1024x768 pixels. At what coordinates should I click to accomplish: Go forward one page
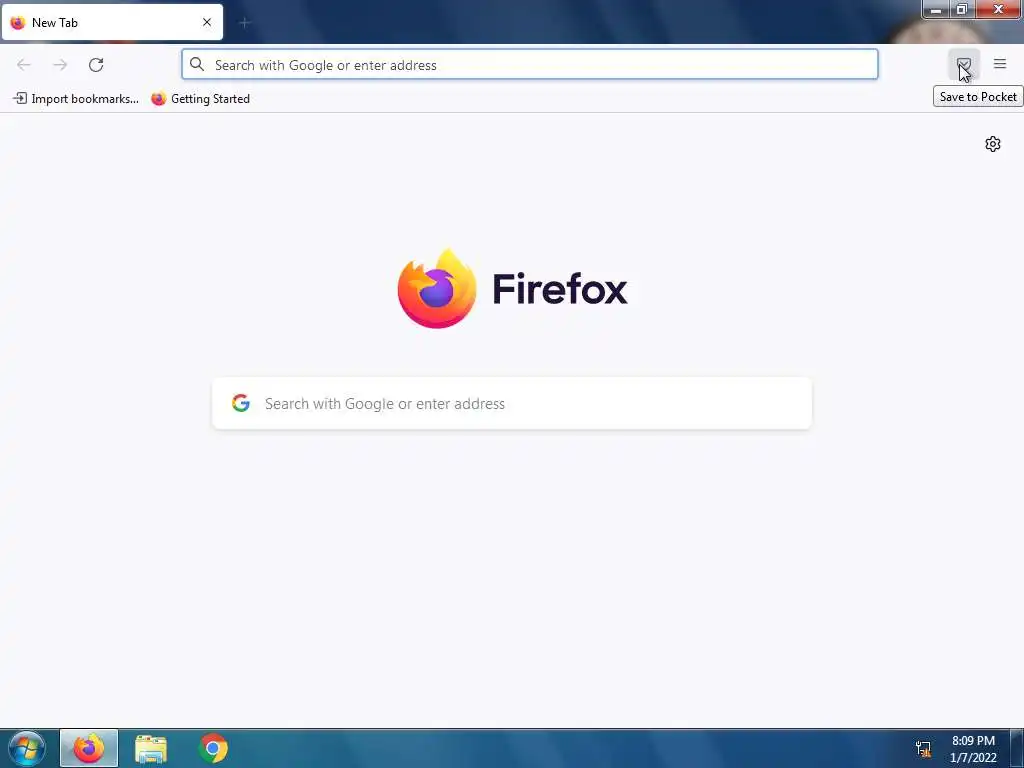pyautogui.click(x=60, y=65)
